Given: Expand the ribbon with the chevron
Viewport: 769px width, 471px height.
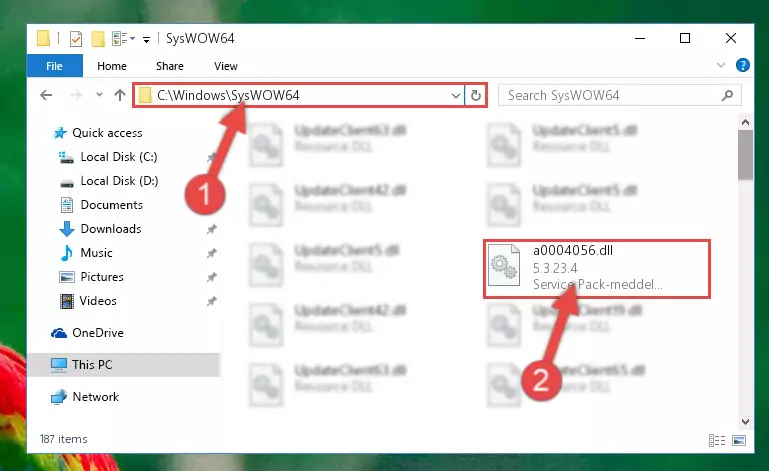Looking at the screenshot, I should (720, 65).
